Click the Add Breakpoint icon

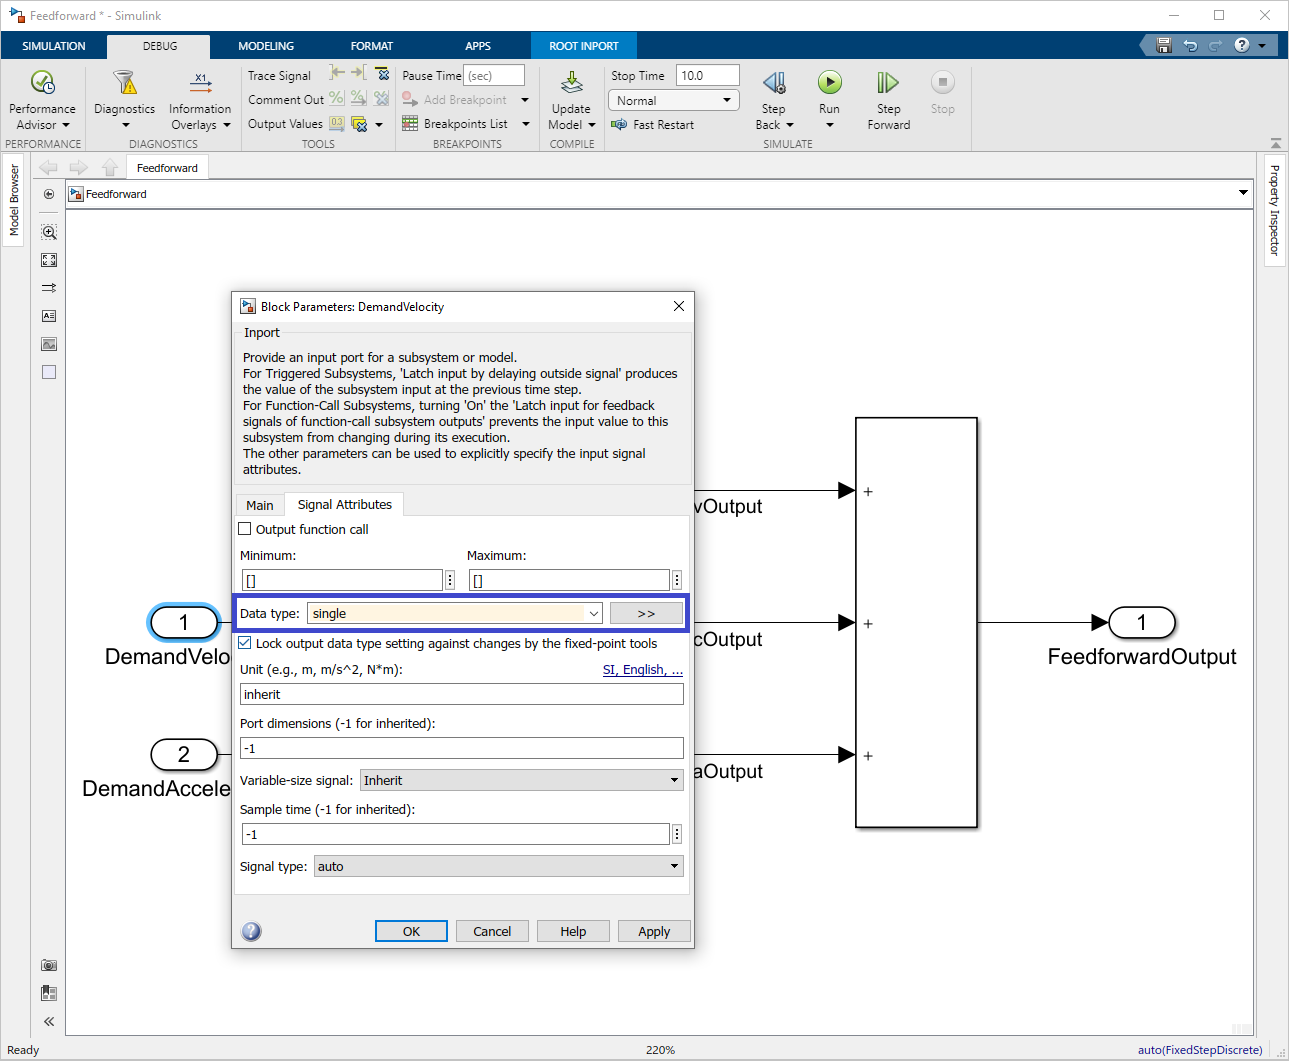410,99
